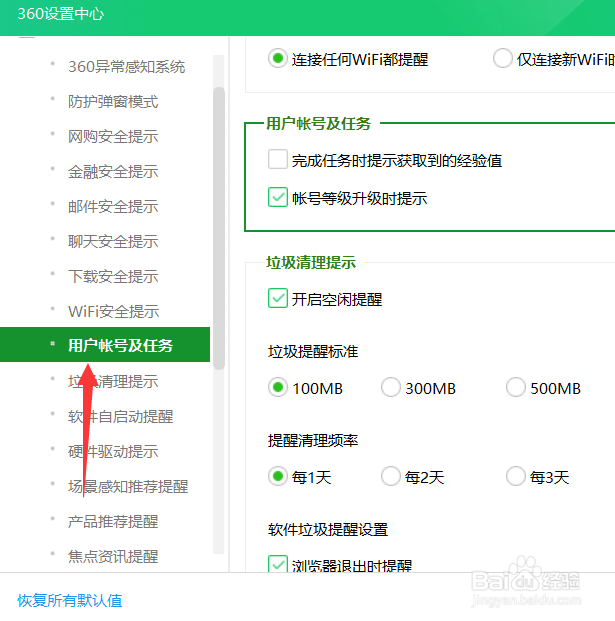Toggle 浏览器退出时提醒 checkbox
This screenshot has width=615, height=621.
click(x=278, y=564)
